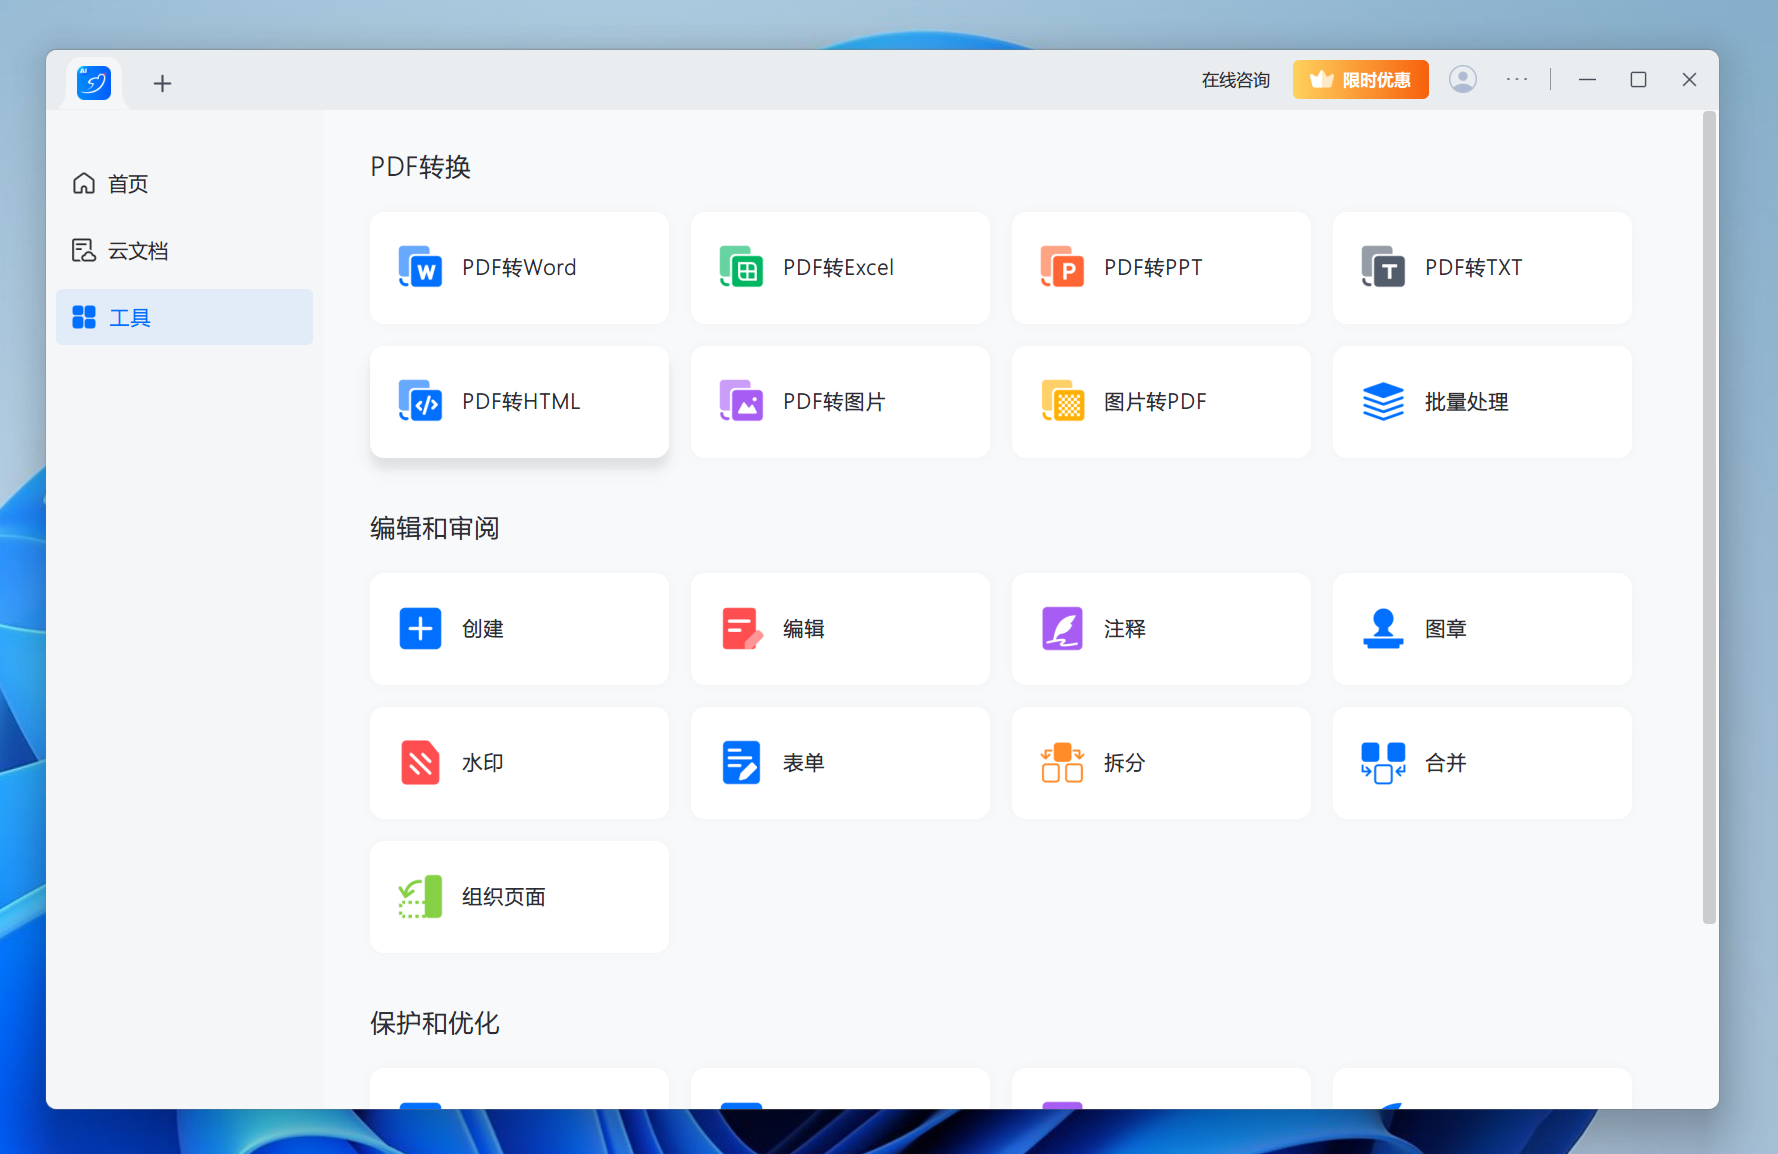The width and height of the screenshot is (1778, 1154).
Task: Click the 拆分 label text
Action: [1124, 762]
